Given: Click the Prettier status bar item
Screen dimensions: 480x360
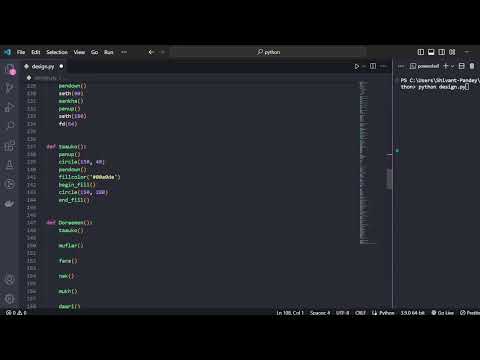Looking at the screenshot, I should tap(470, 313).
